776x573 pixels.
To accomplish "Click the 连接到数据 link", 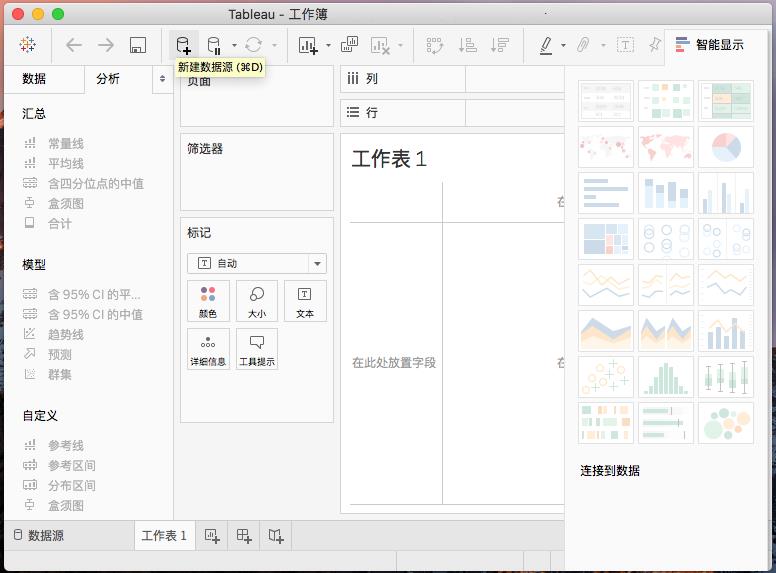I will pos(610,471).
